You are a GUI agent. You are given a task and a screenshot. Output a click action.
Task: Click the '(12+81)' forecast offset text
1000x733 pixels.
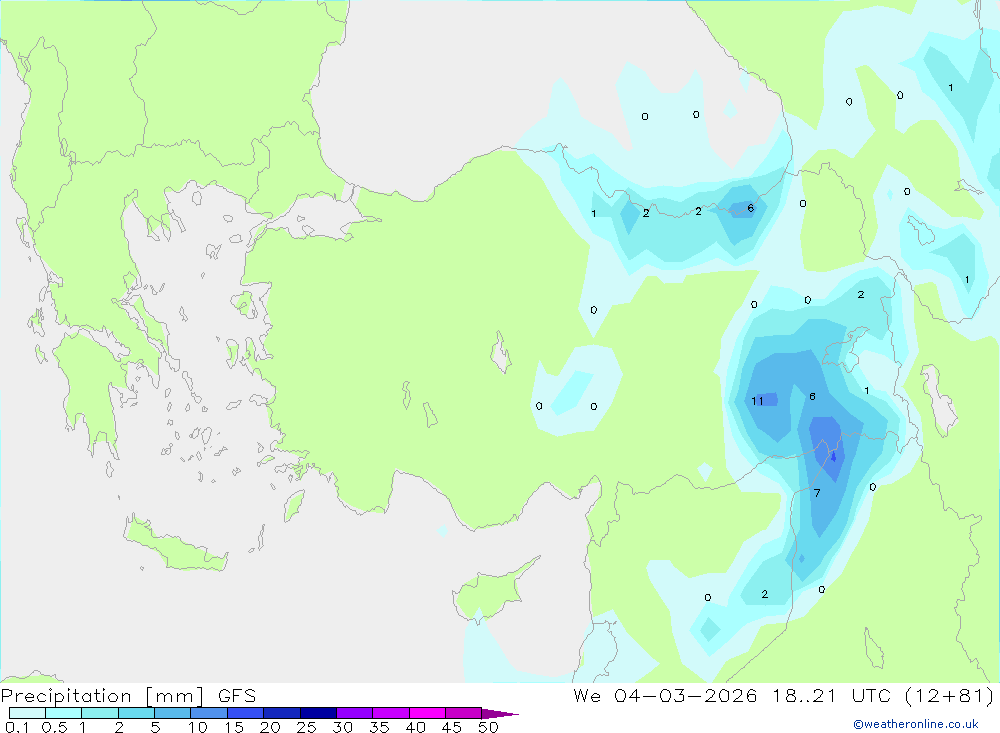(x=950, y=696)
